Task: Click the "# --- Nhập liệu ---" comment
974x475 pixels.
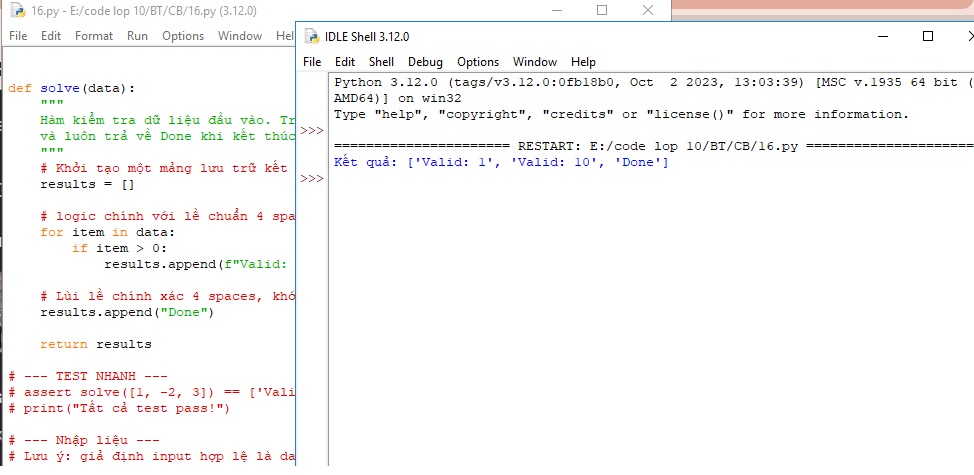Action: [84, 440]
